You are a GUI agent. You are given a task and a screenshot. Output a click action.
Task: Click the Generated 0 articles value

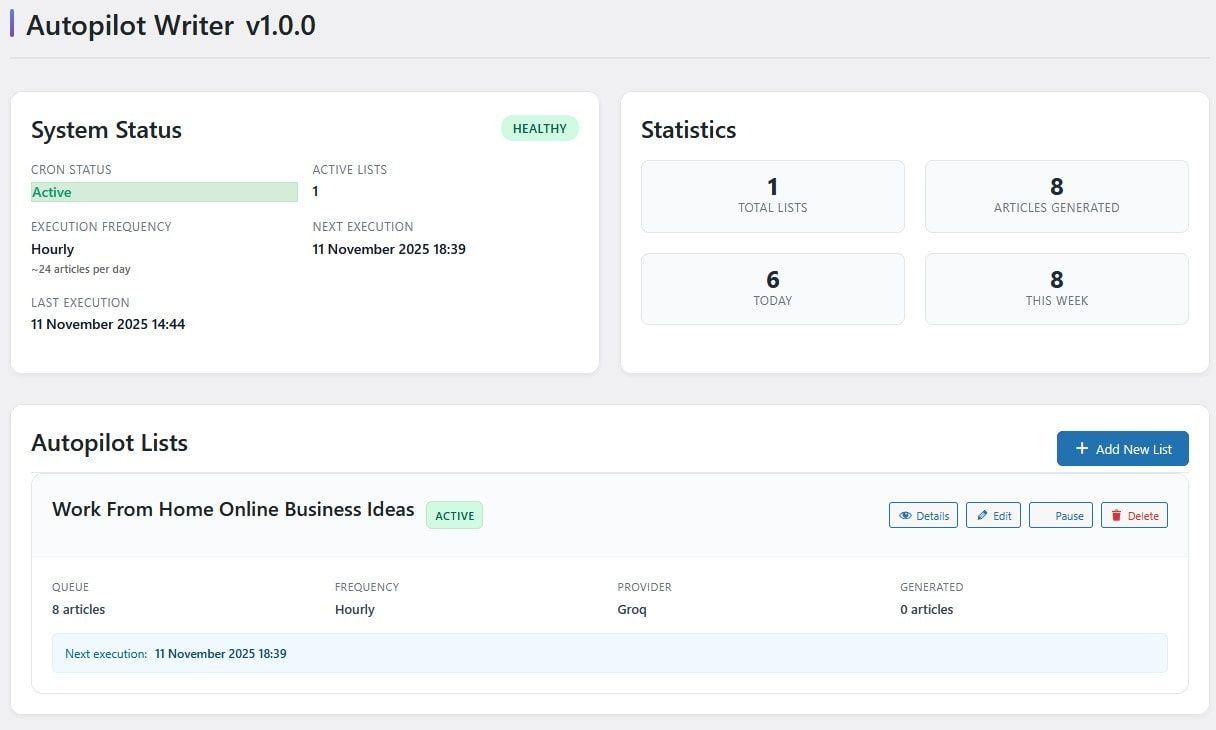tap(926, 609)
